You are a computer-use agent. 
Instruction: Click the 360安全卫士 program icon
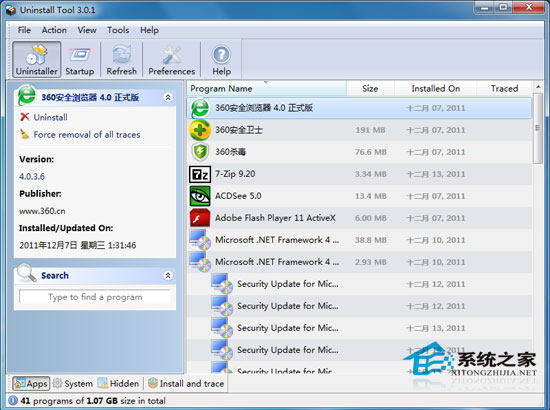(x=200, y=130)
